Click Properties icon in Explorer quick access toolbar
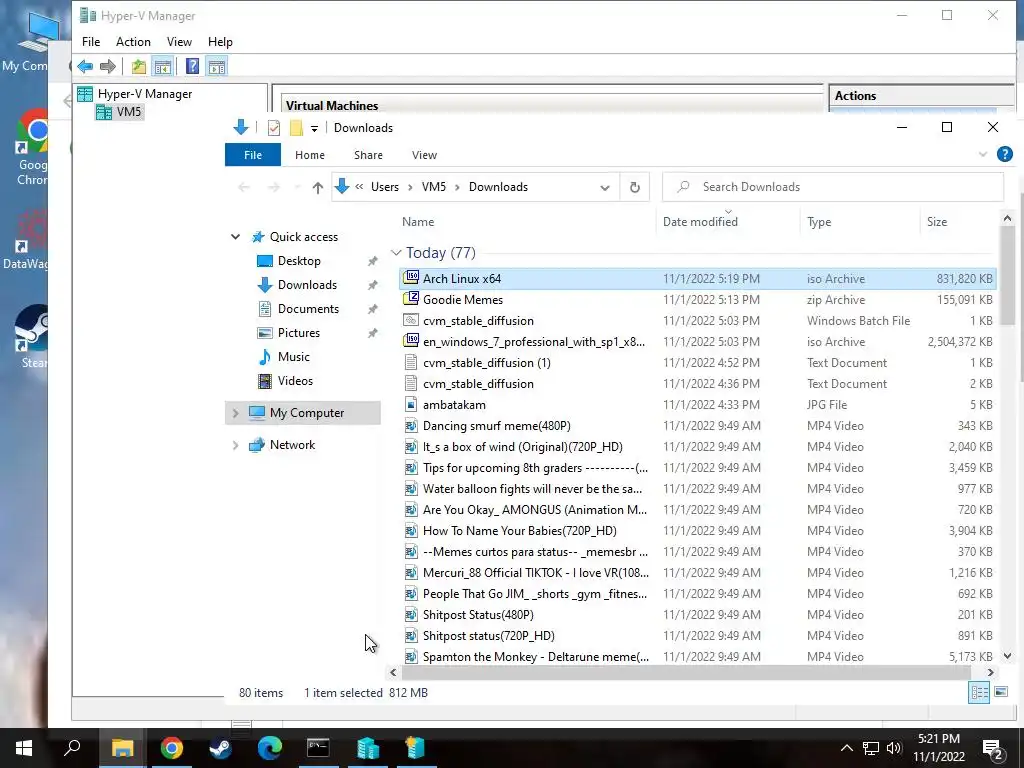 click(274, 128)
